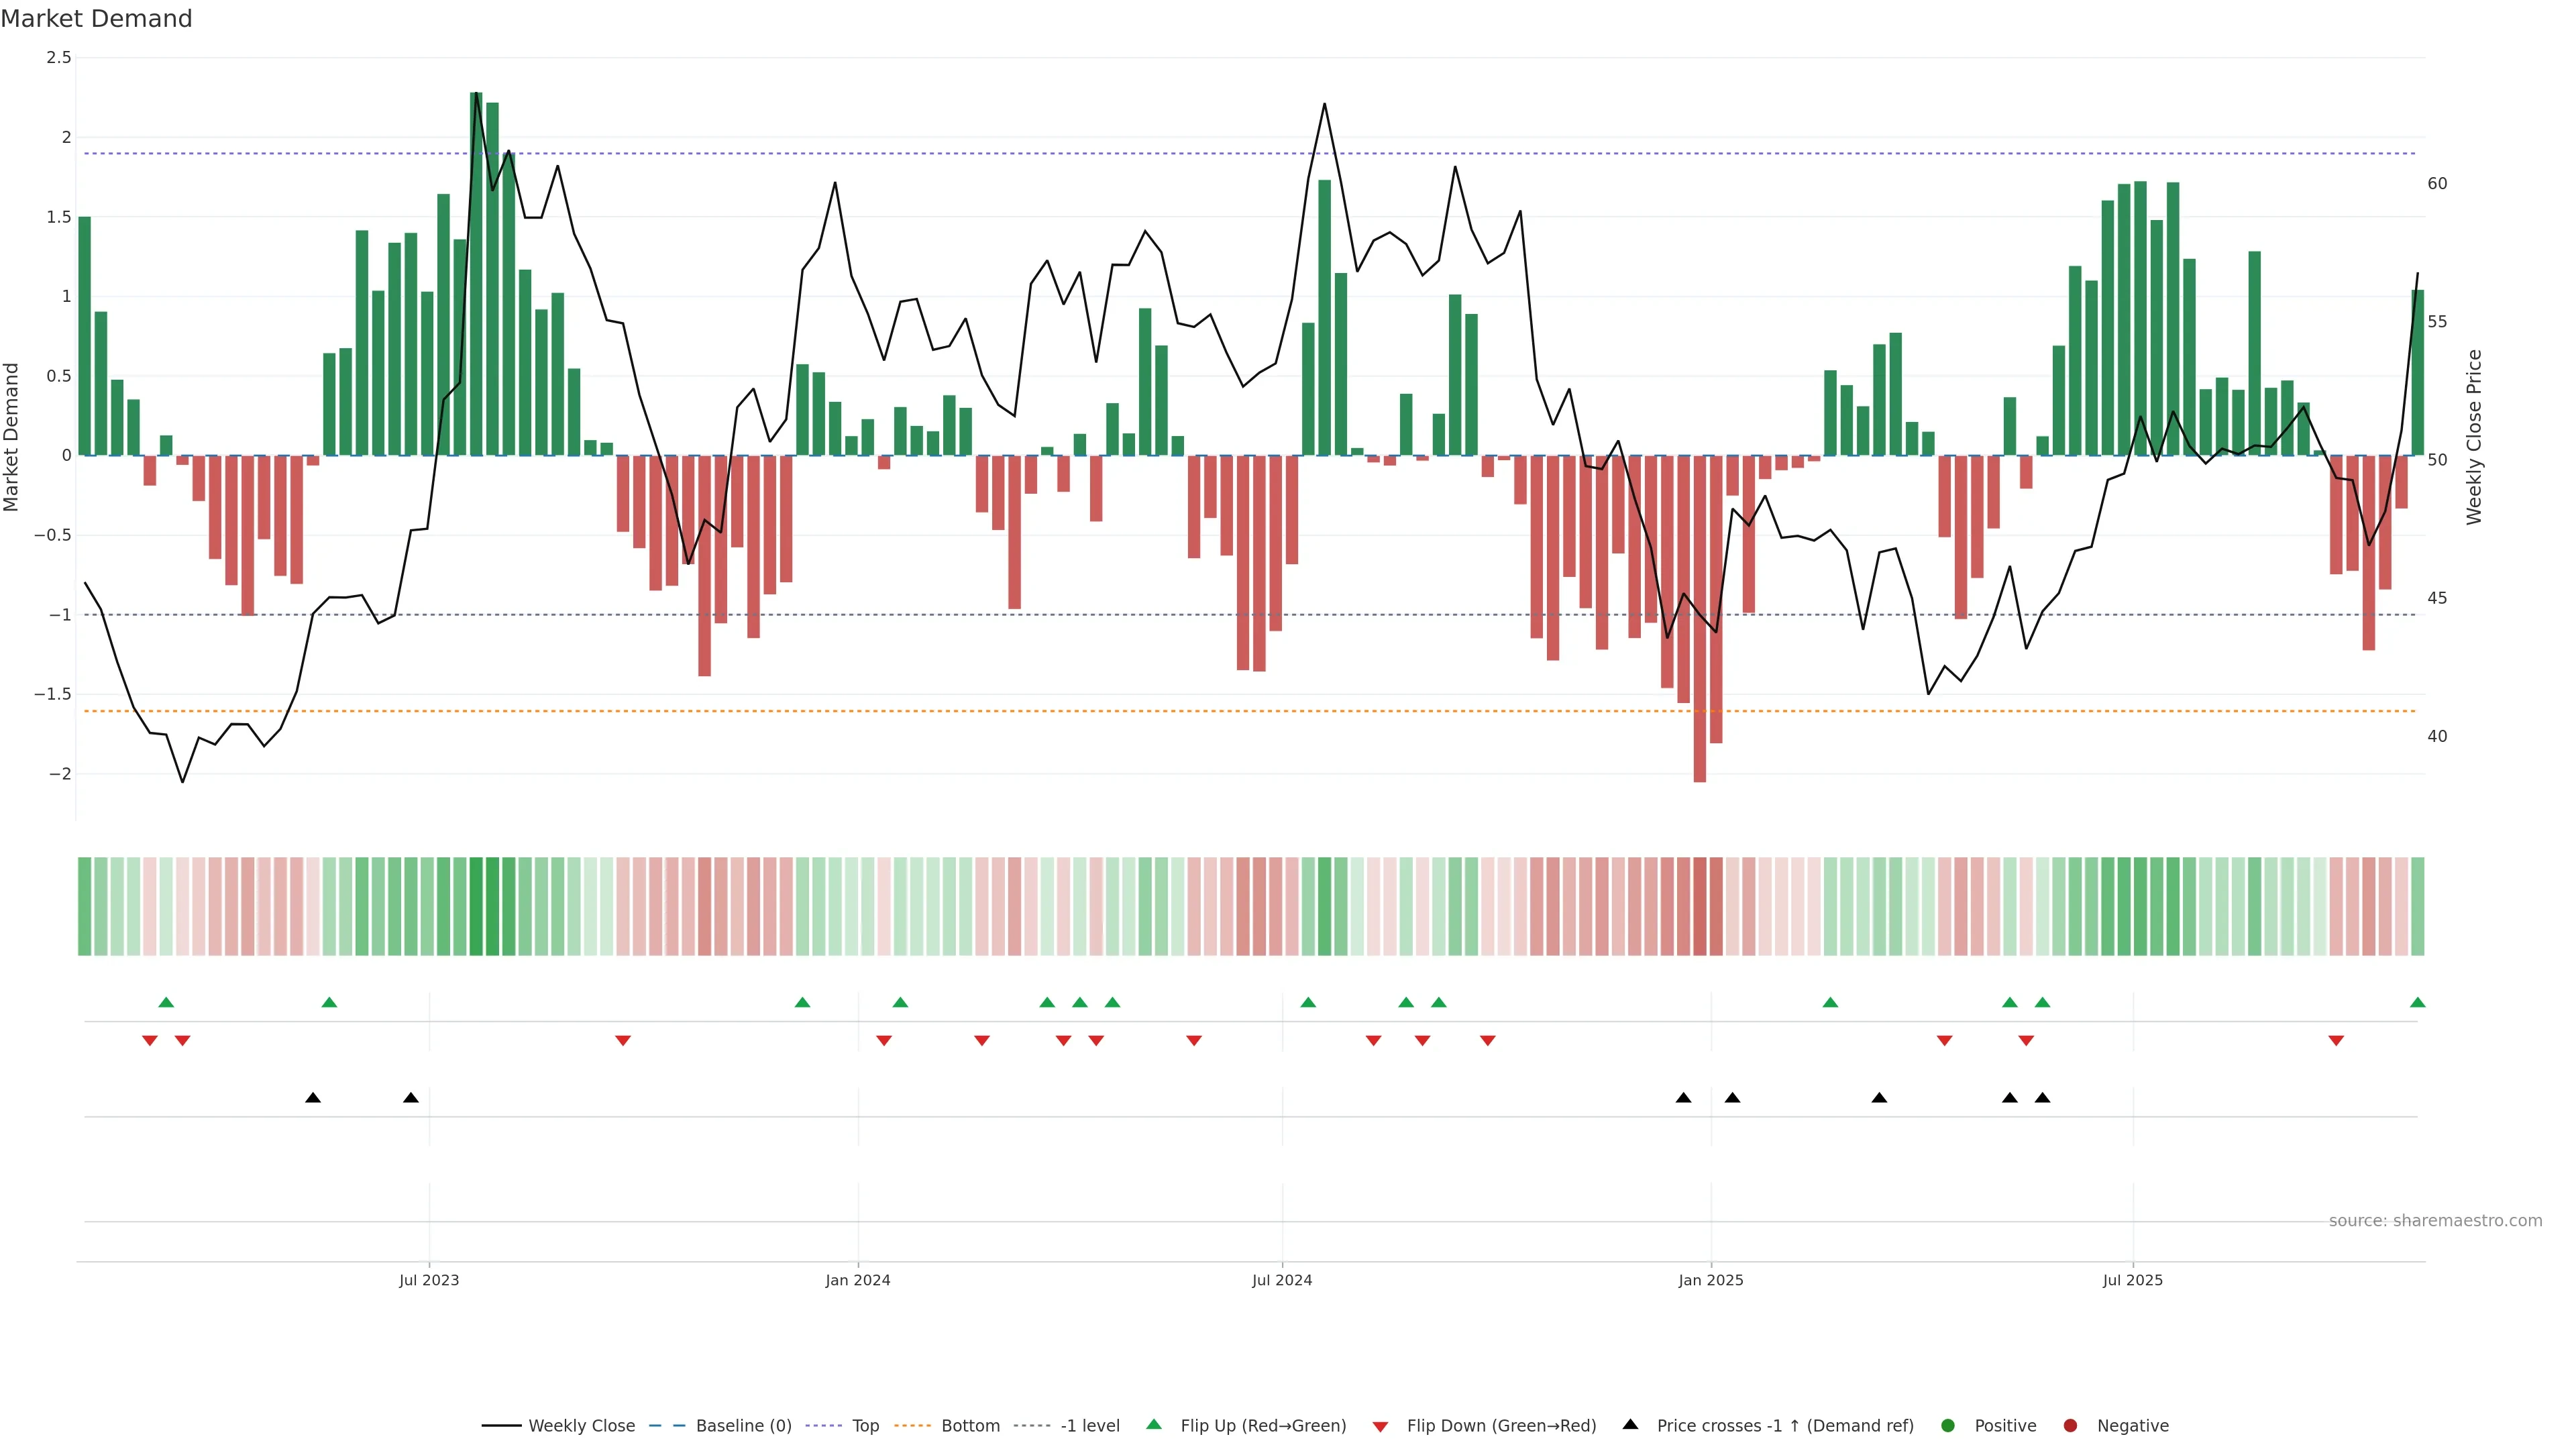Click the last green flip-up marker at far right

[2417, 1003]
